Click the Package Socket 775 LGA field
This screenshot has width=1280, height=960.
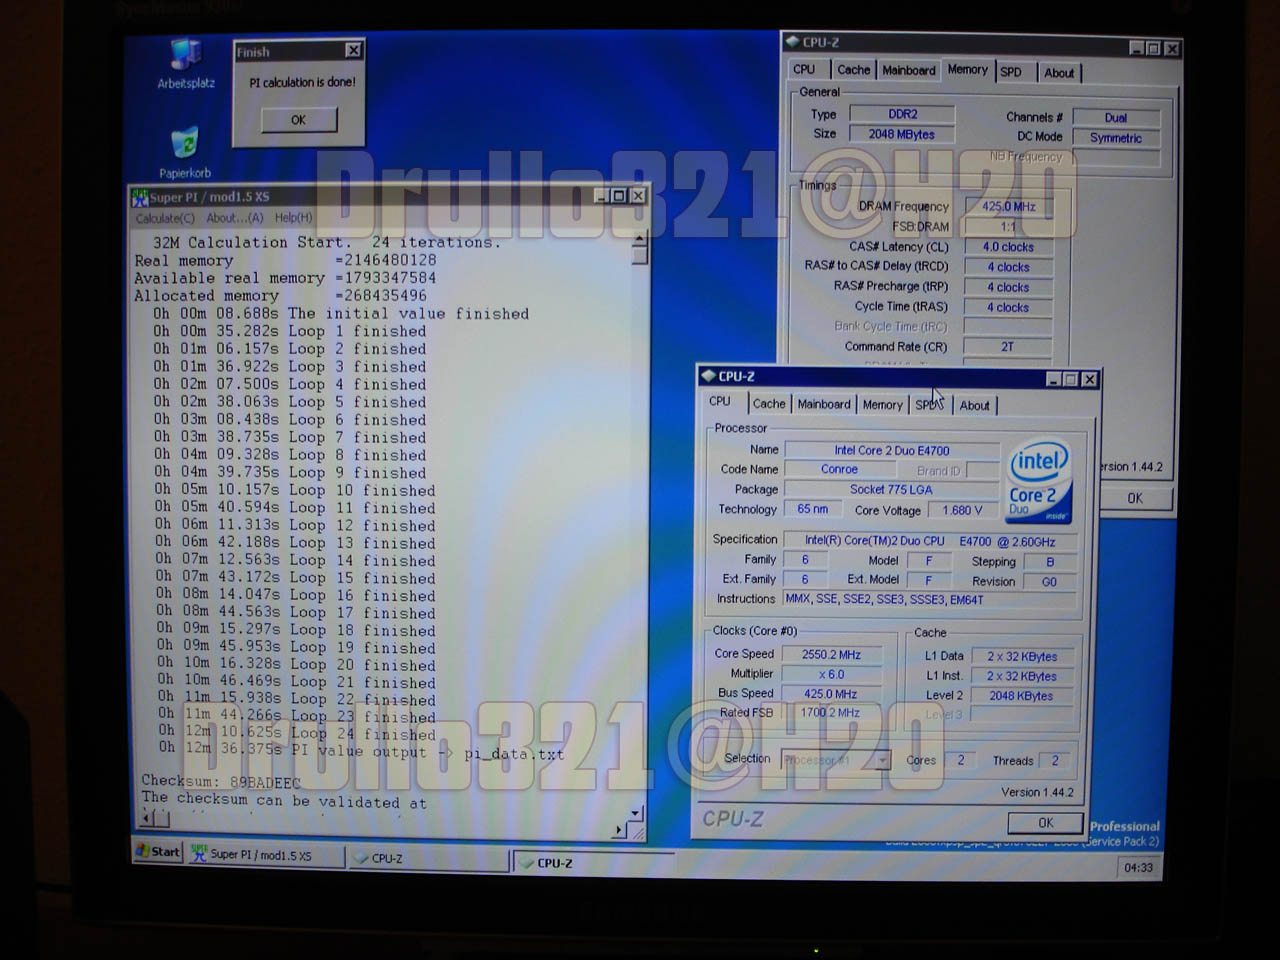[892, 490]
